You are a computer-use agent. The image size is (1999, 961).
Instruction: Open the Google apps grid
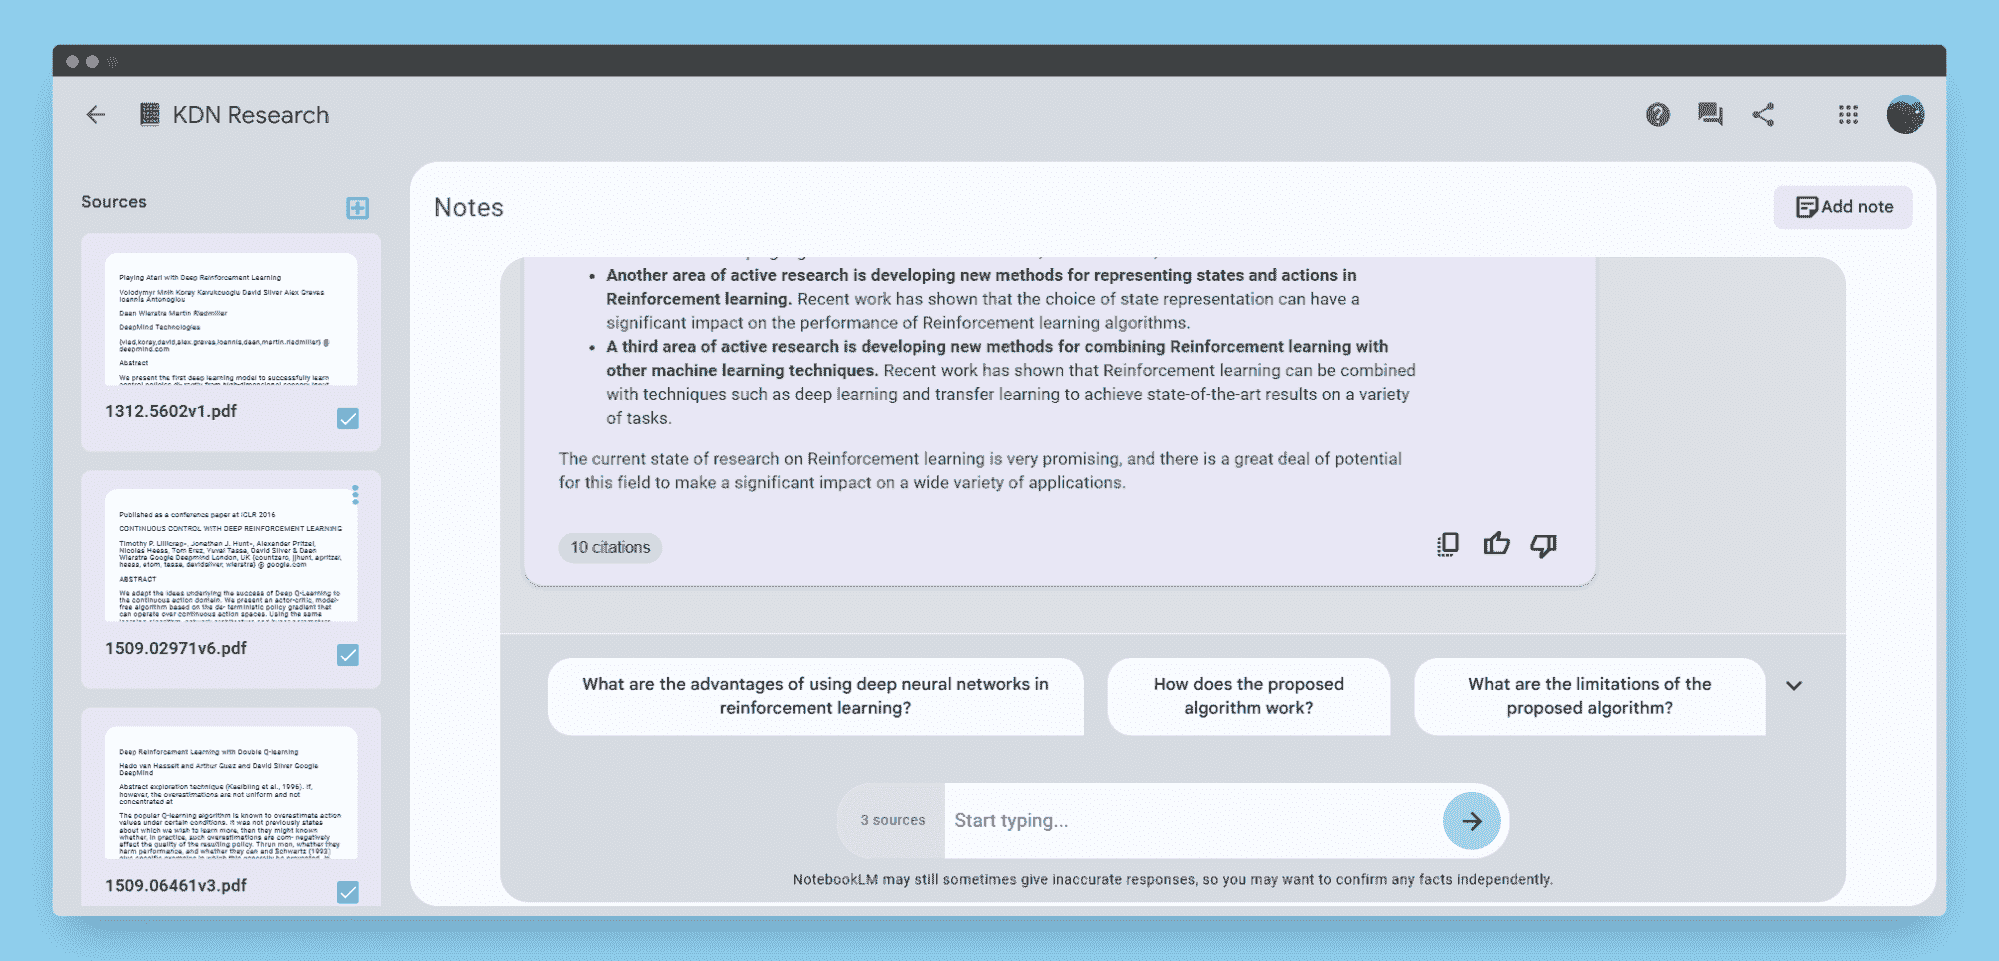coord(1848,115)
